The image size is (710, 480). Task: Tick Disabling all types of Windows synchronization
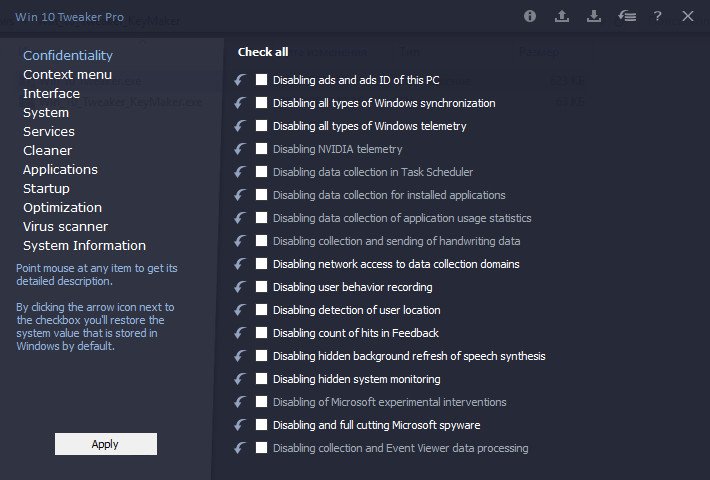(x=261, y=103)
